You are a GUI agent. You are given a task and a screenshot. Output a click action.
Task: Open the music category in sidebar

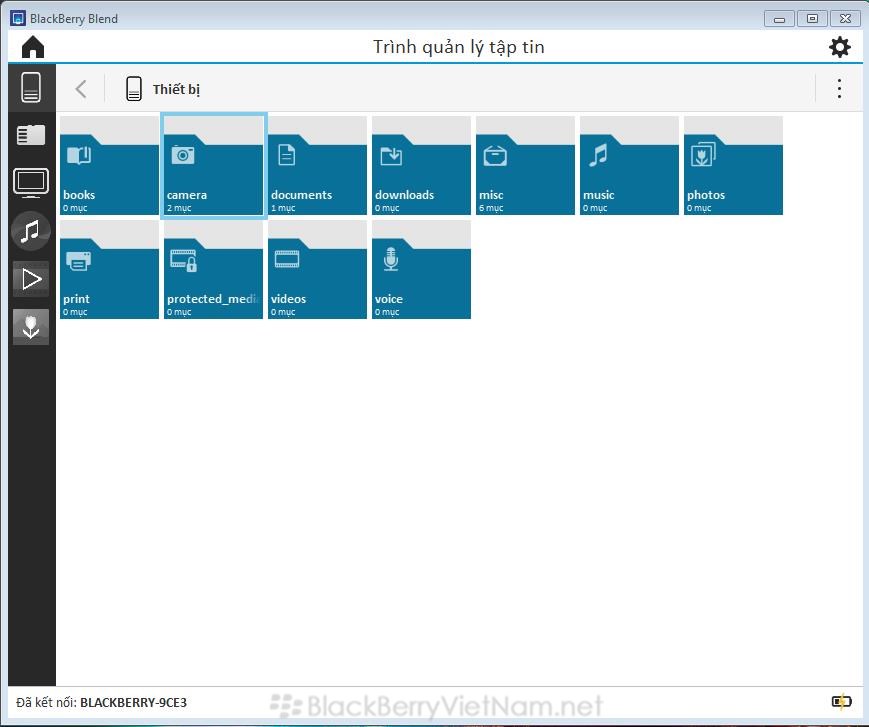point(31,231)
